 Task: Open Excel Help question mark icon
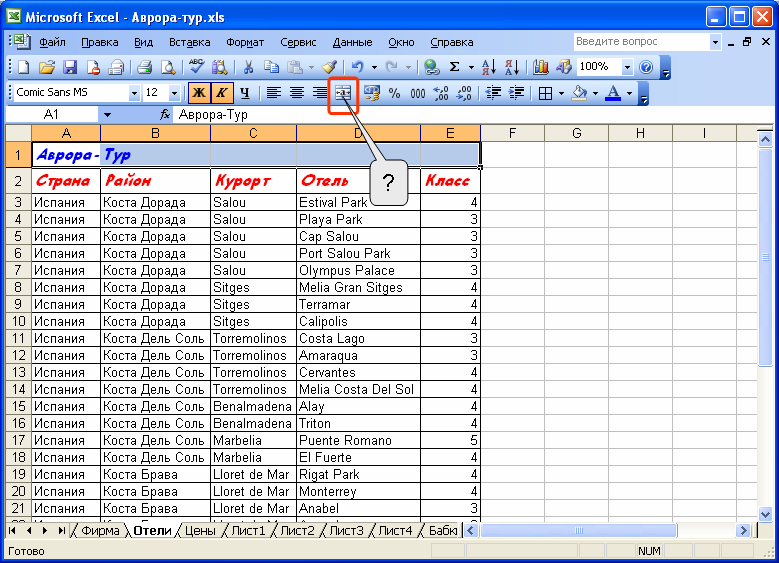point(646,67)
